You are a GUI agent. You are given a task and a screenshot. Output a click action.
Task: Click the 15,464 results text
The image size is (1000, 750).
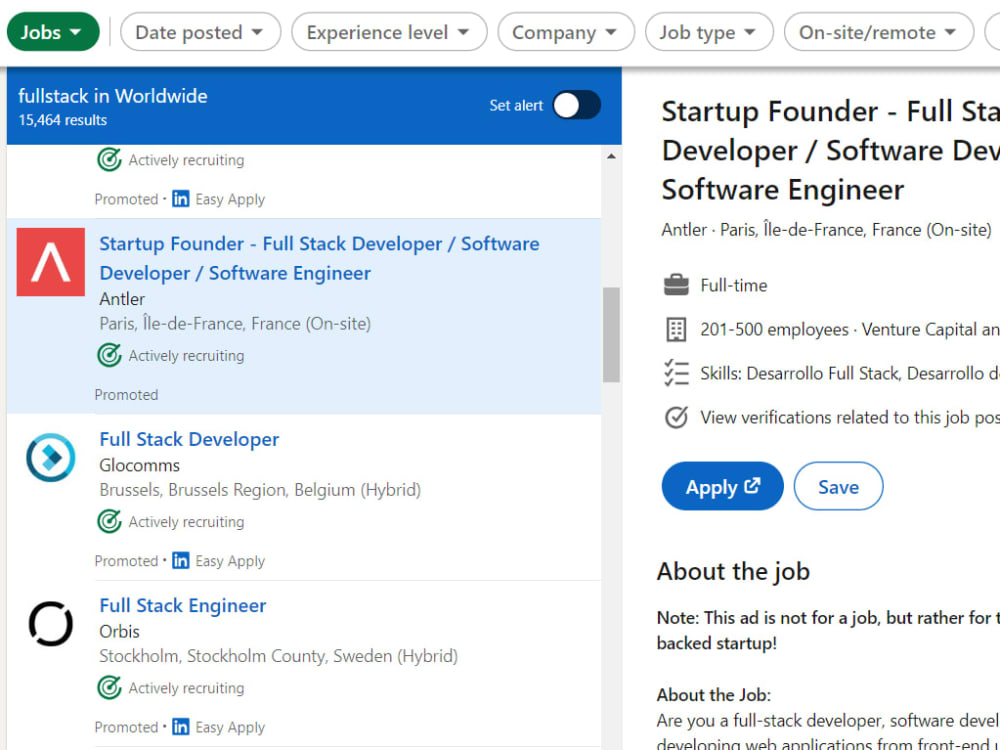[x=62, y=120]
